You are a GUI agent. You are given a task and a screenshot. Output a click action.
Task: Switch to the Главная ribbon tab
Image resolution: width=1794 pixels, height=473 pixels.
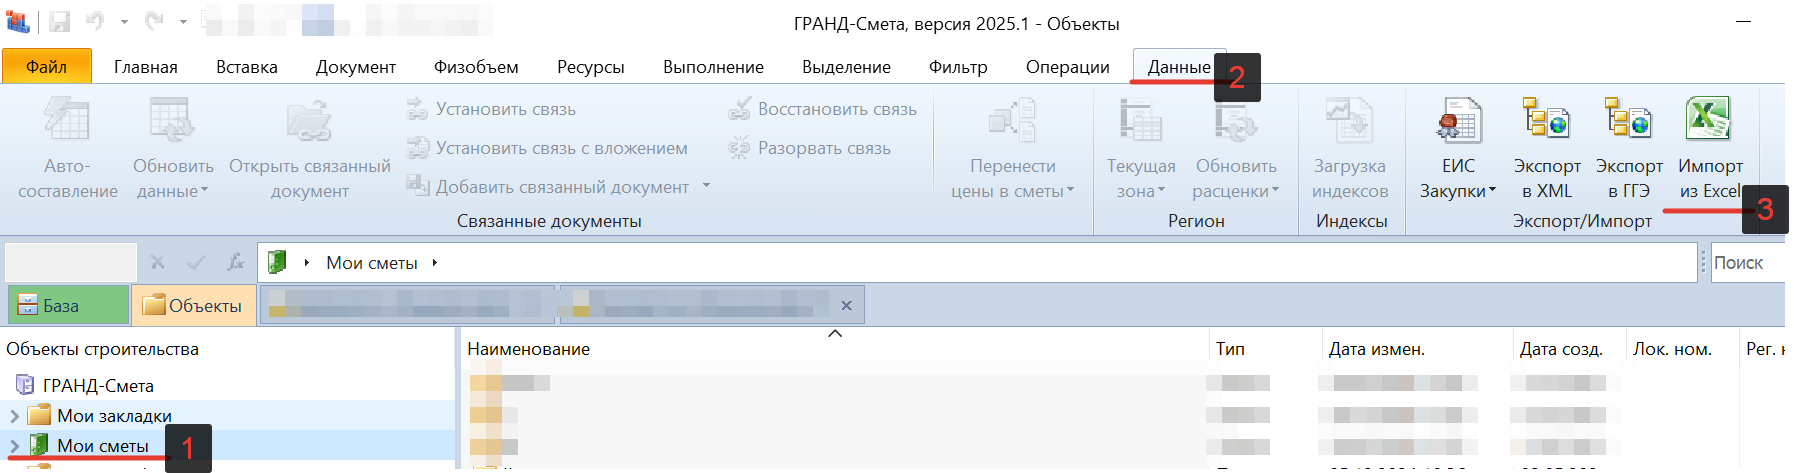click(146, 67)
